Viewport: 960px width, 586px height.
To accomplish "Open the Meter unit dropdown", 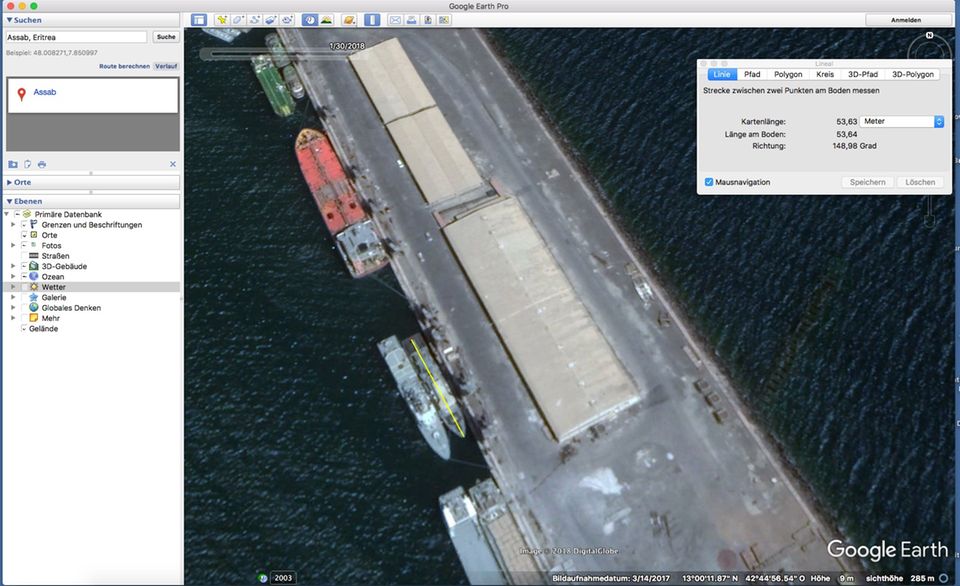I will click(903, 121).
